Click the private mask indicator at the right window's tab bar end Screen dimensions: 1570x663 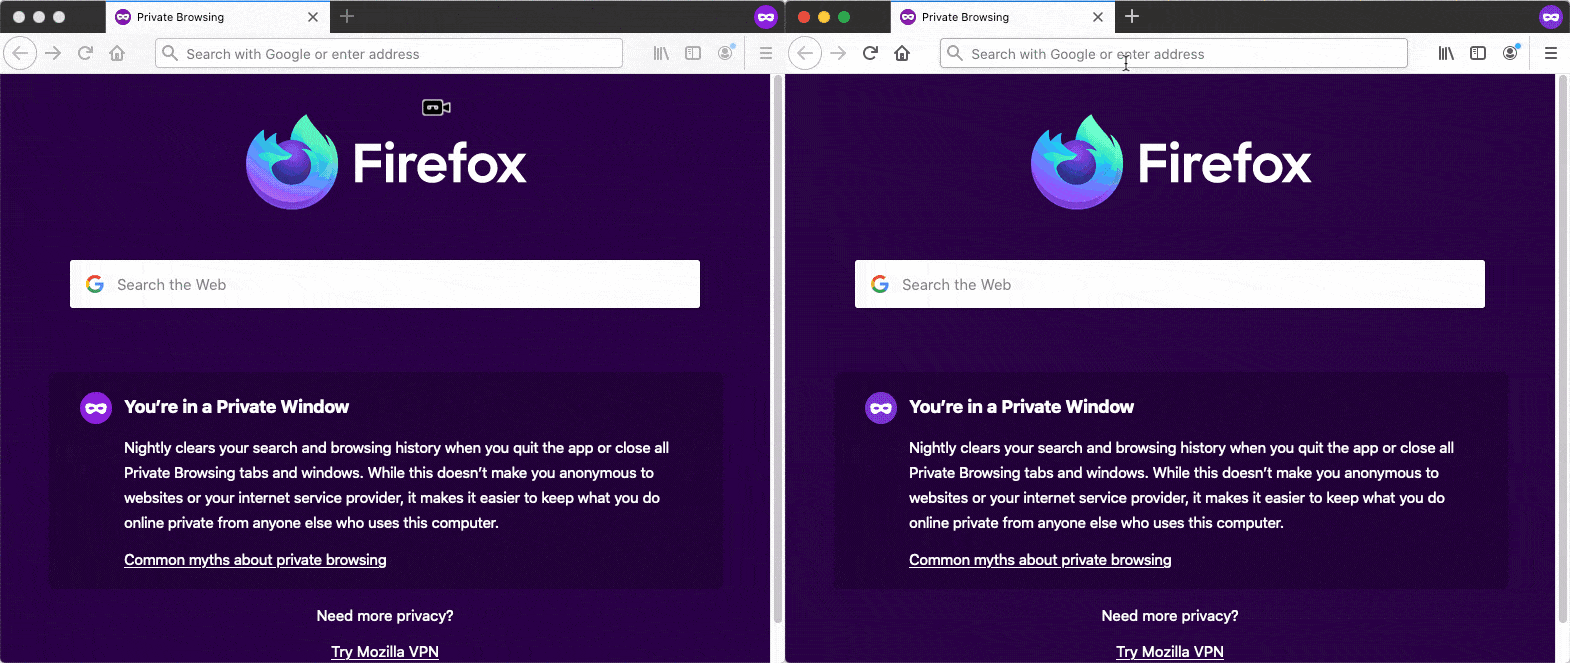coord(1551,17)
